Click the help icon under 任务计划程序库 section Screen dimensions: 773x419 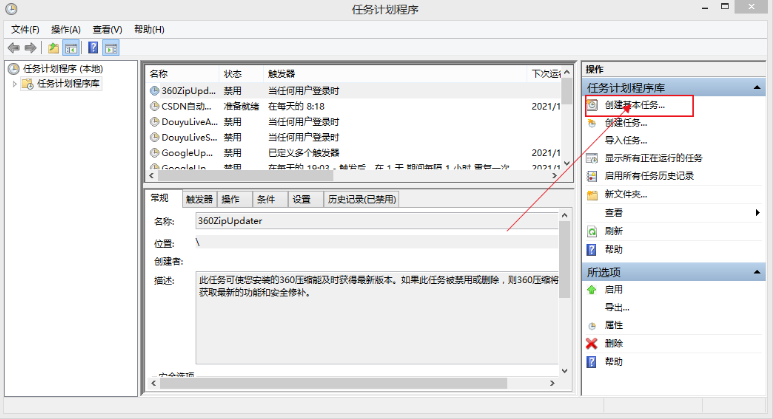[x=592, y=249]
